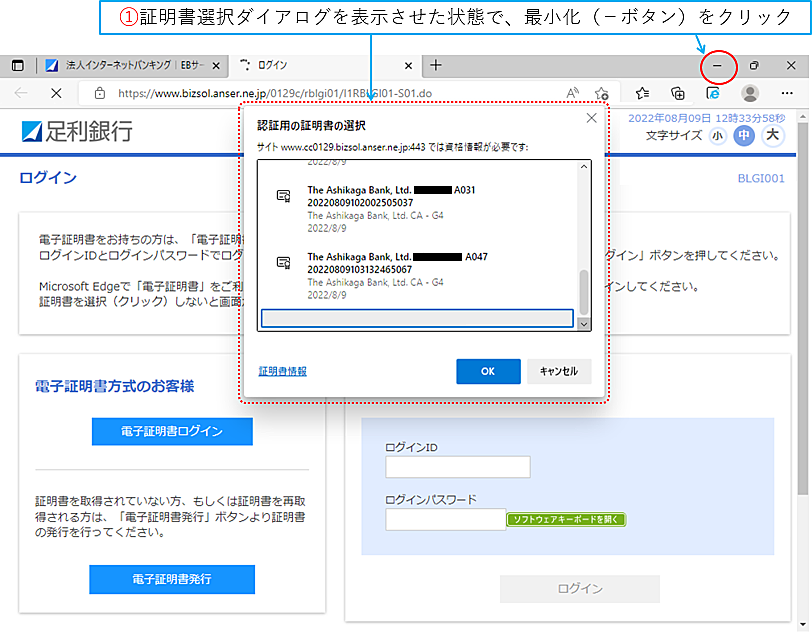Open the Settings and more menu
812x632 pixels.
click(787, 93)
